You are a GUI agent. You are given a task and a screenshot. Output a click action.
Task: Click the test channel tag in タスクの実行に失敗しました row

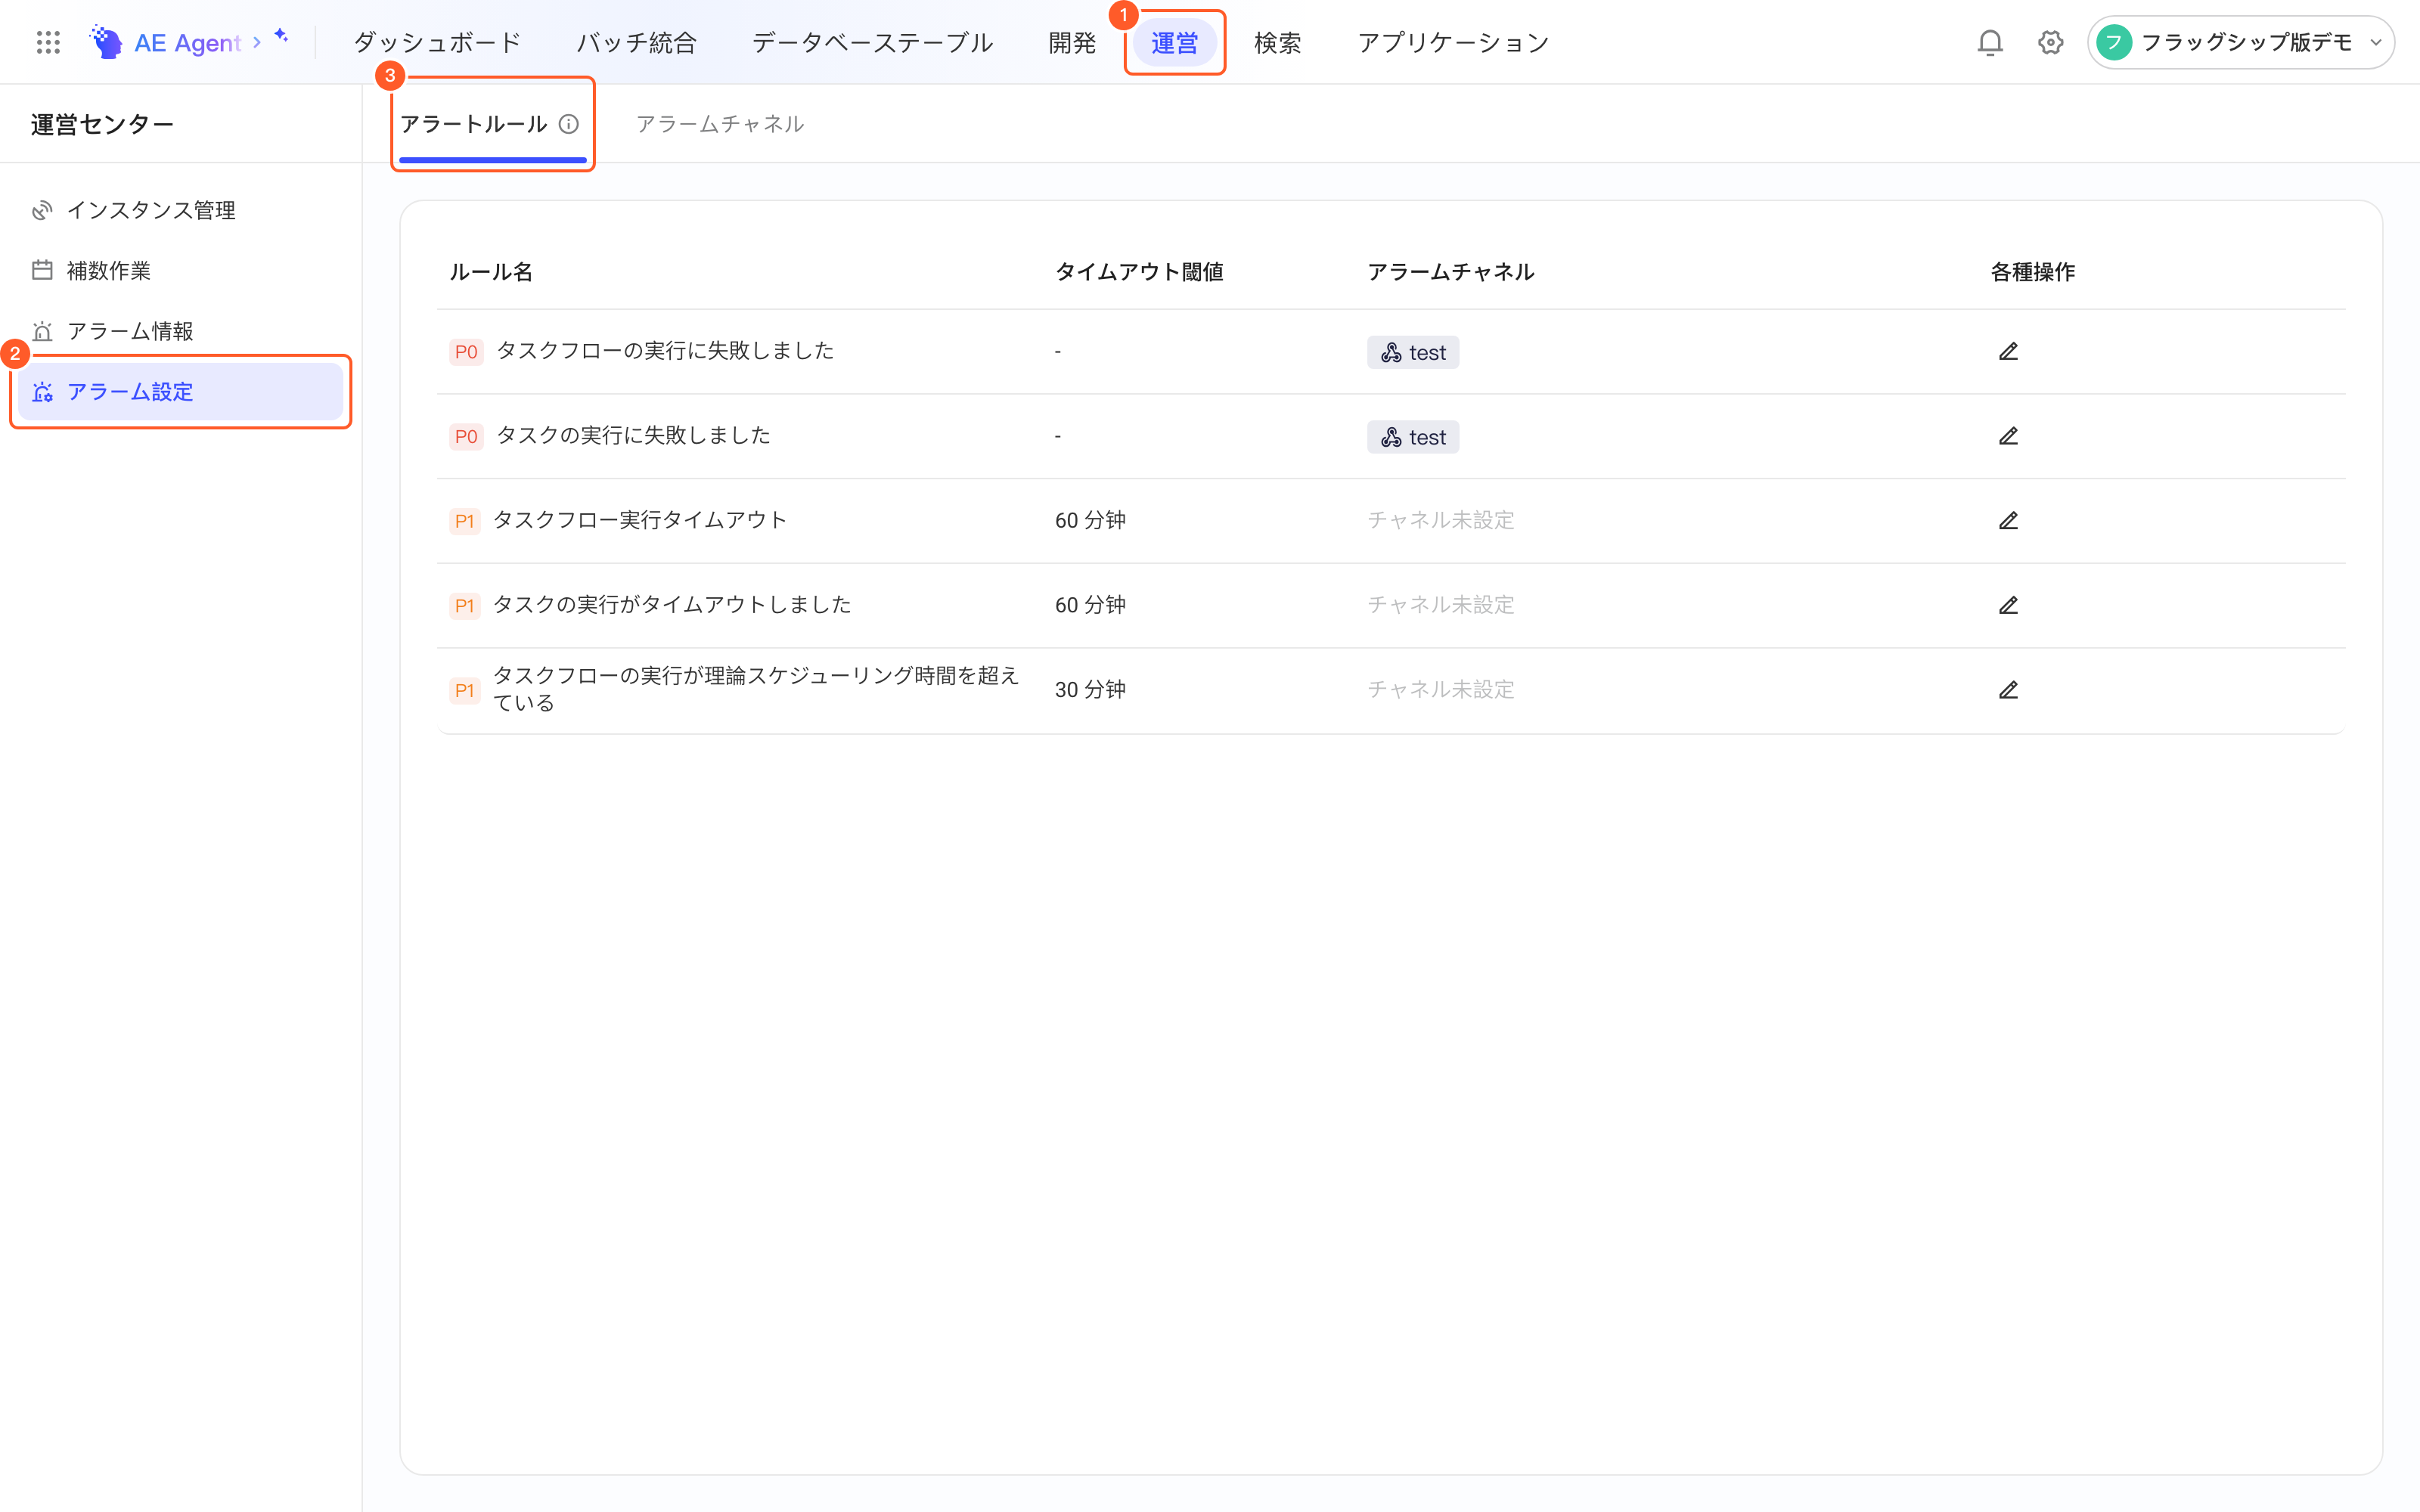point(1413,437)
